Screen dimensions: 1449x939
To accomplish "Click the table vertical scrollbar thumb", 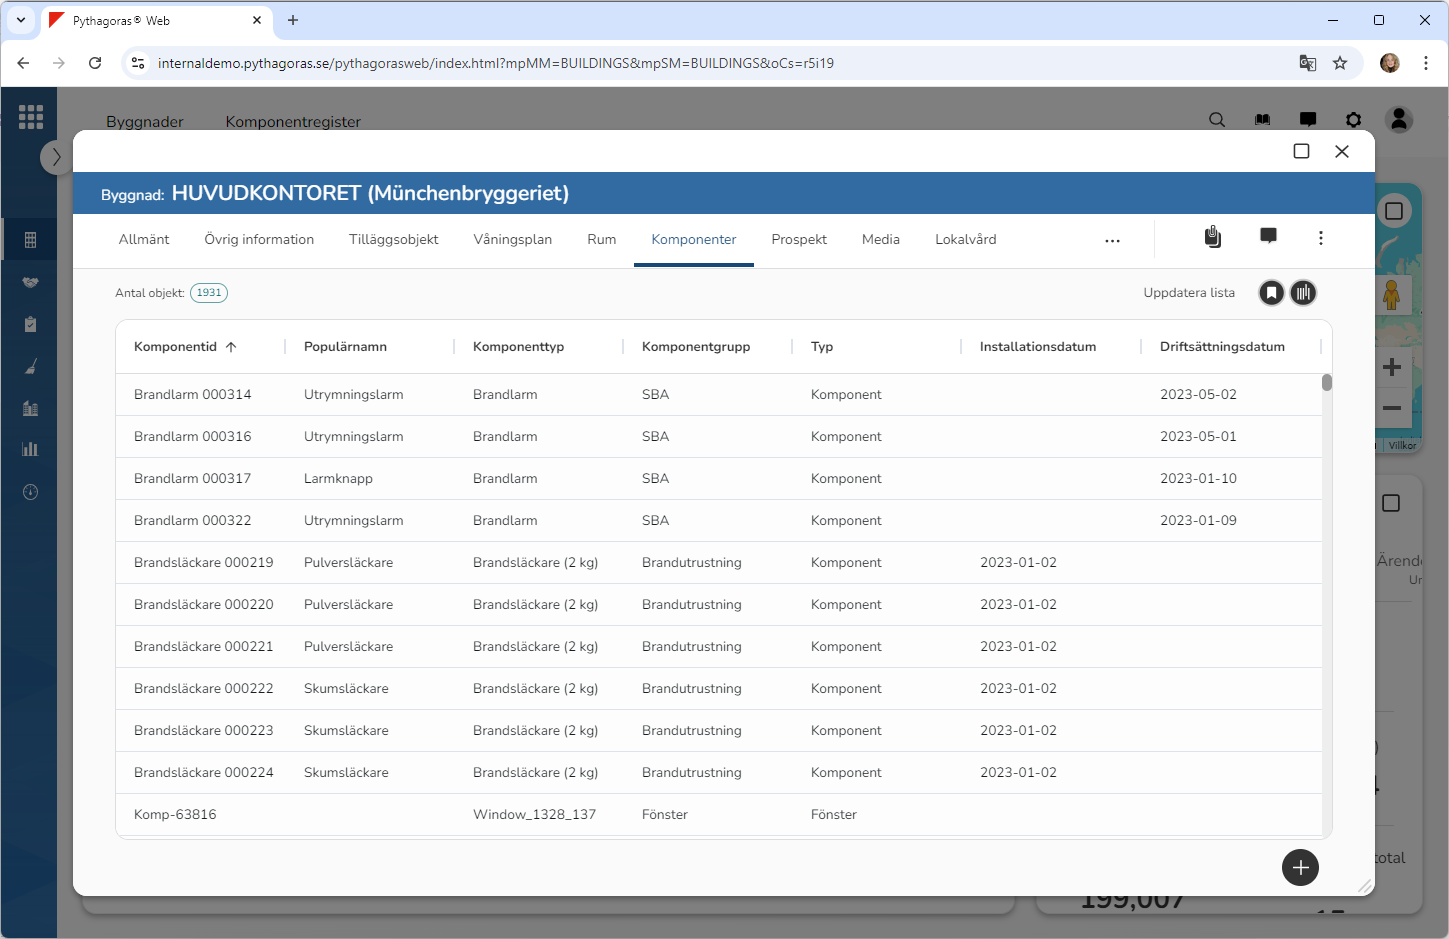I will click(1326, 382).
